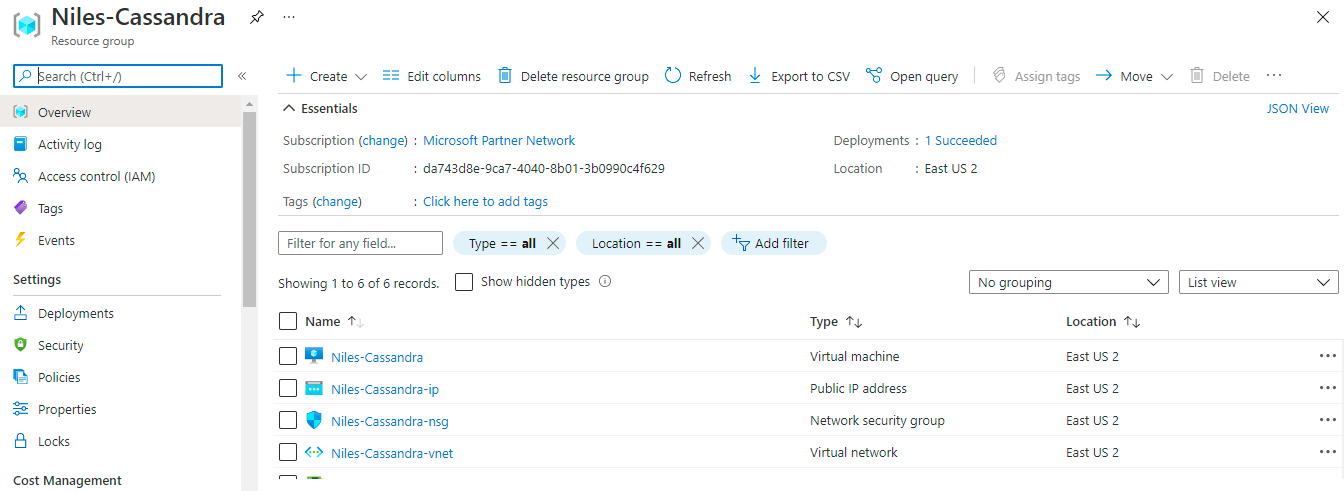This screenshot has height=491, width=1344.
Task: Open the No grouping dropdown
Action: pyautogui.click(x=1068, y=283)
